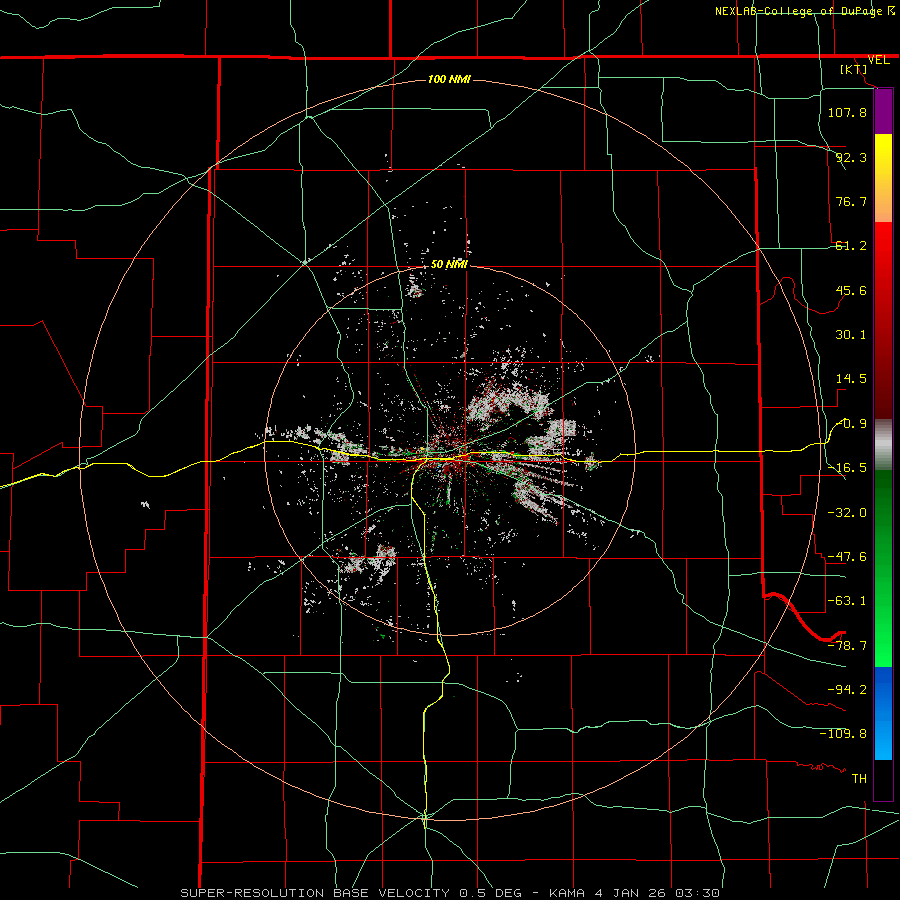Select the -63.1 velocity scale value
Image resolution: width=900 pixels, height=900 pixels.
pos(847,601)
